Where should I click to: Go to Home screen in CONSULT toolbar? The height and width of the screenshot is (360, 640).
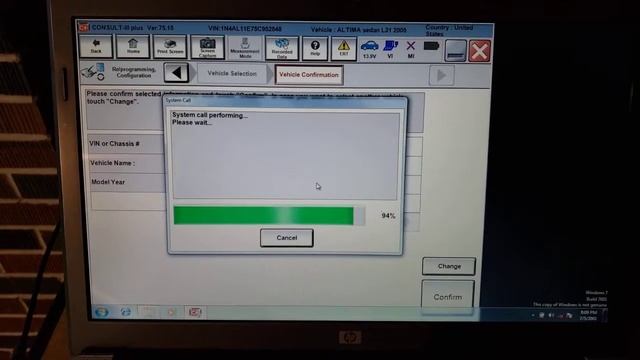click(x=133, y=47)
